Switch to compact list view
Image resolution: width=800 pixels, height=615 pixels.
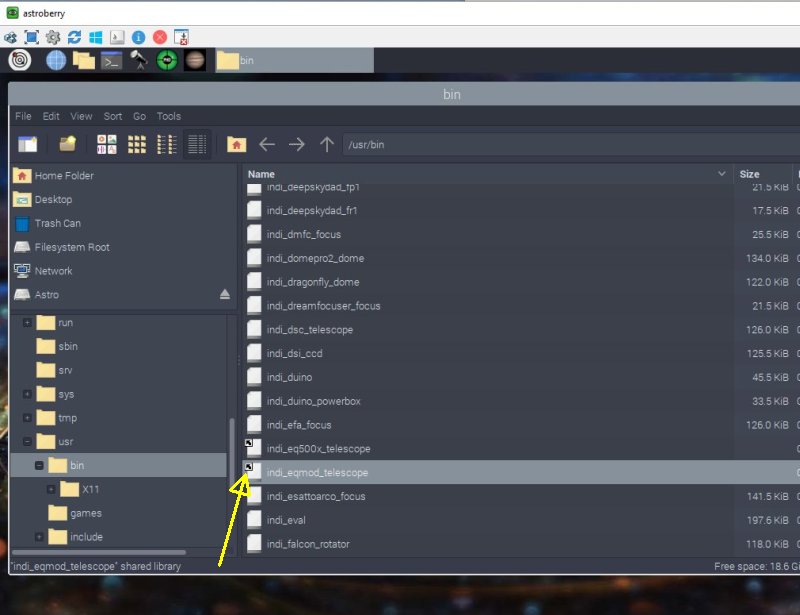click(167, 144)
